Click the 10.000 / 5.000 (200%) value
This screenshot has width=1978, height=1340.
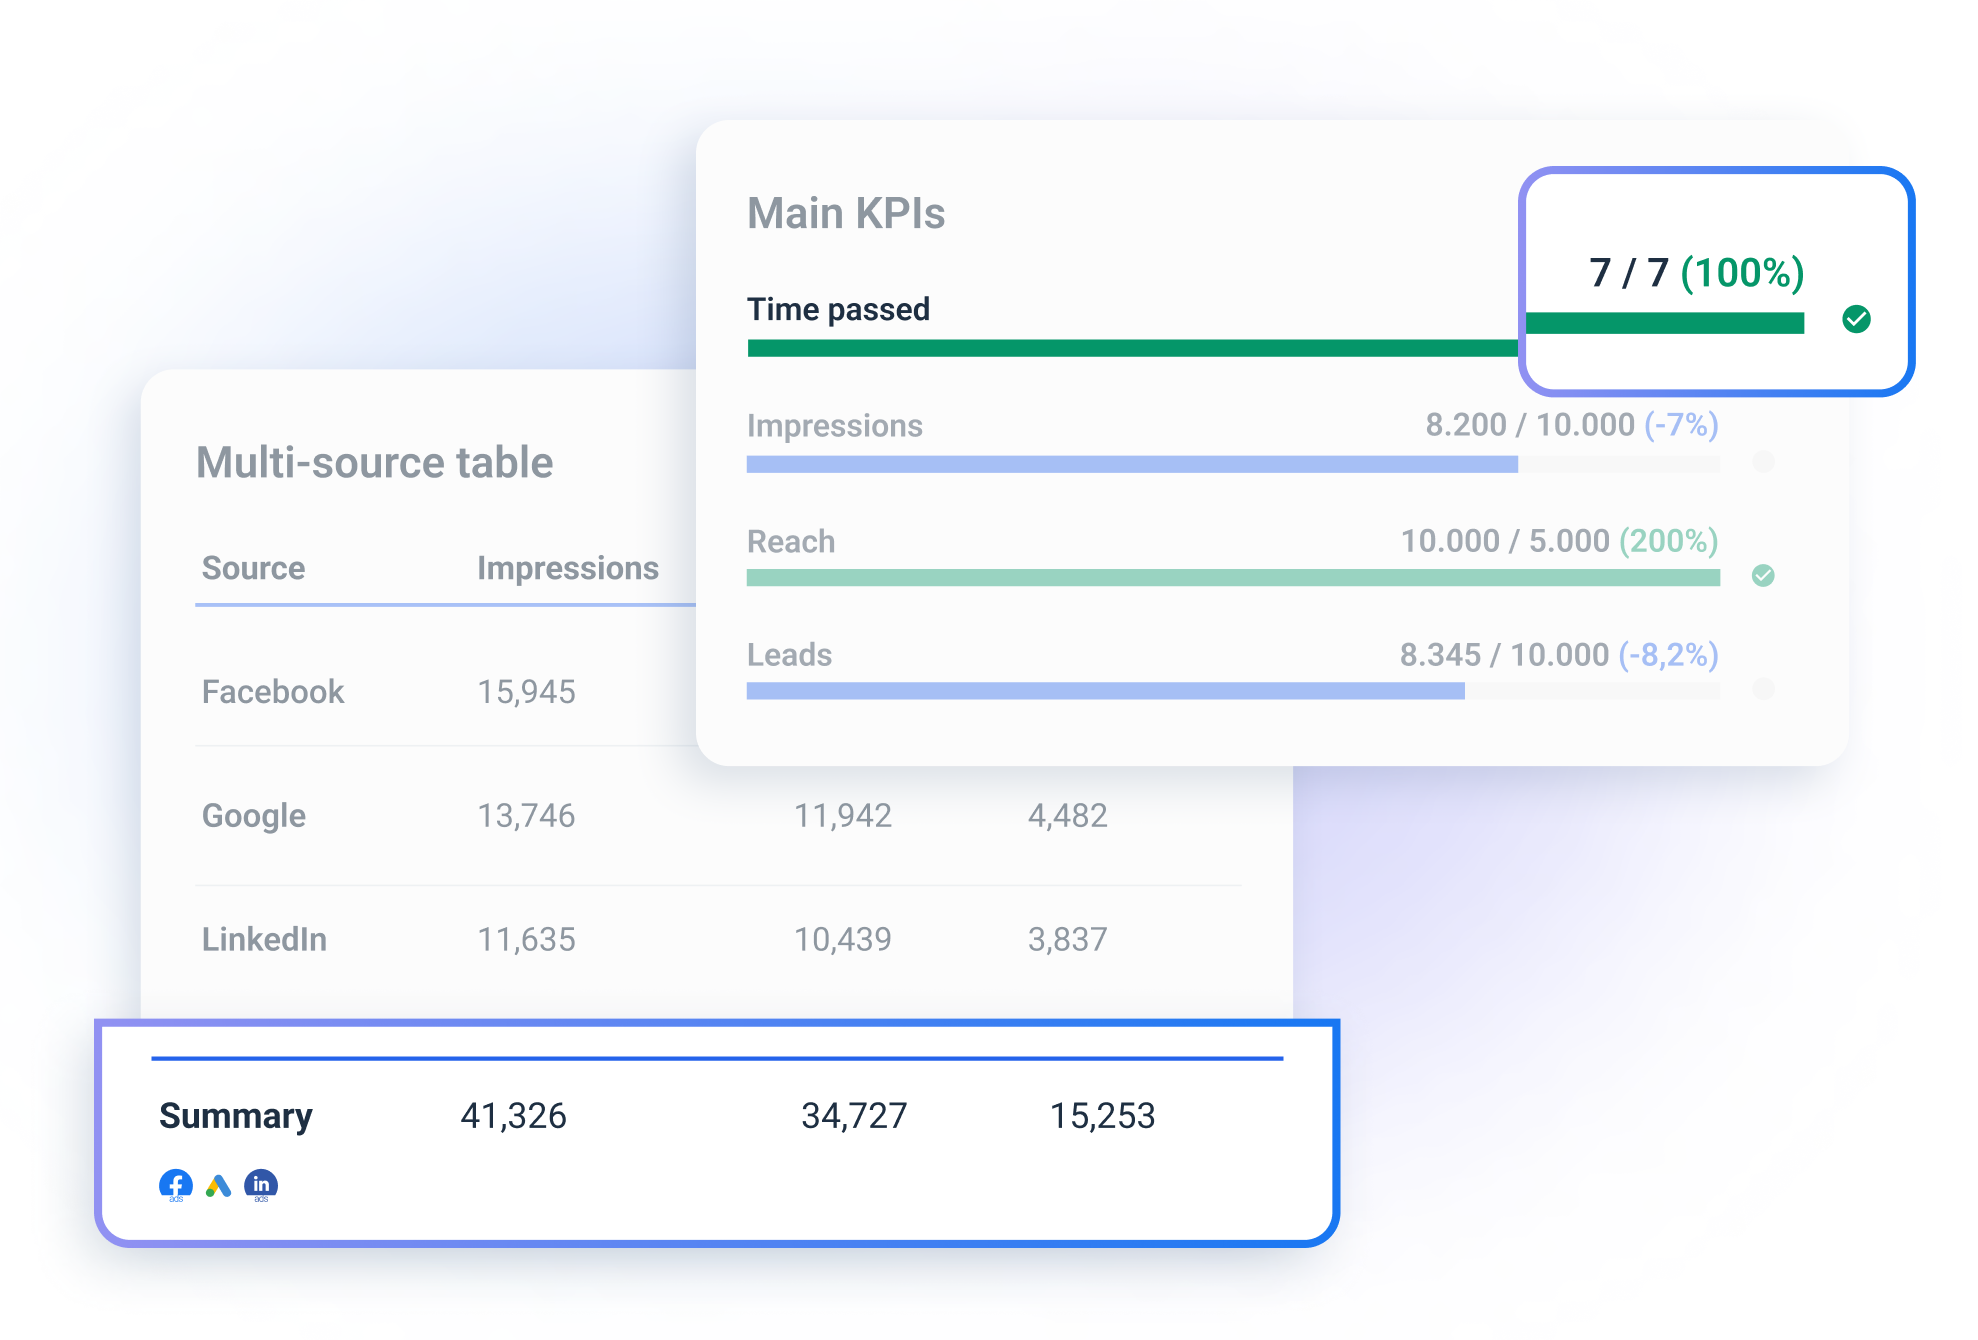click(1559, 541)
